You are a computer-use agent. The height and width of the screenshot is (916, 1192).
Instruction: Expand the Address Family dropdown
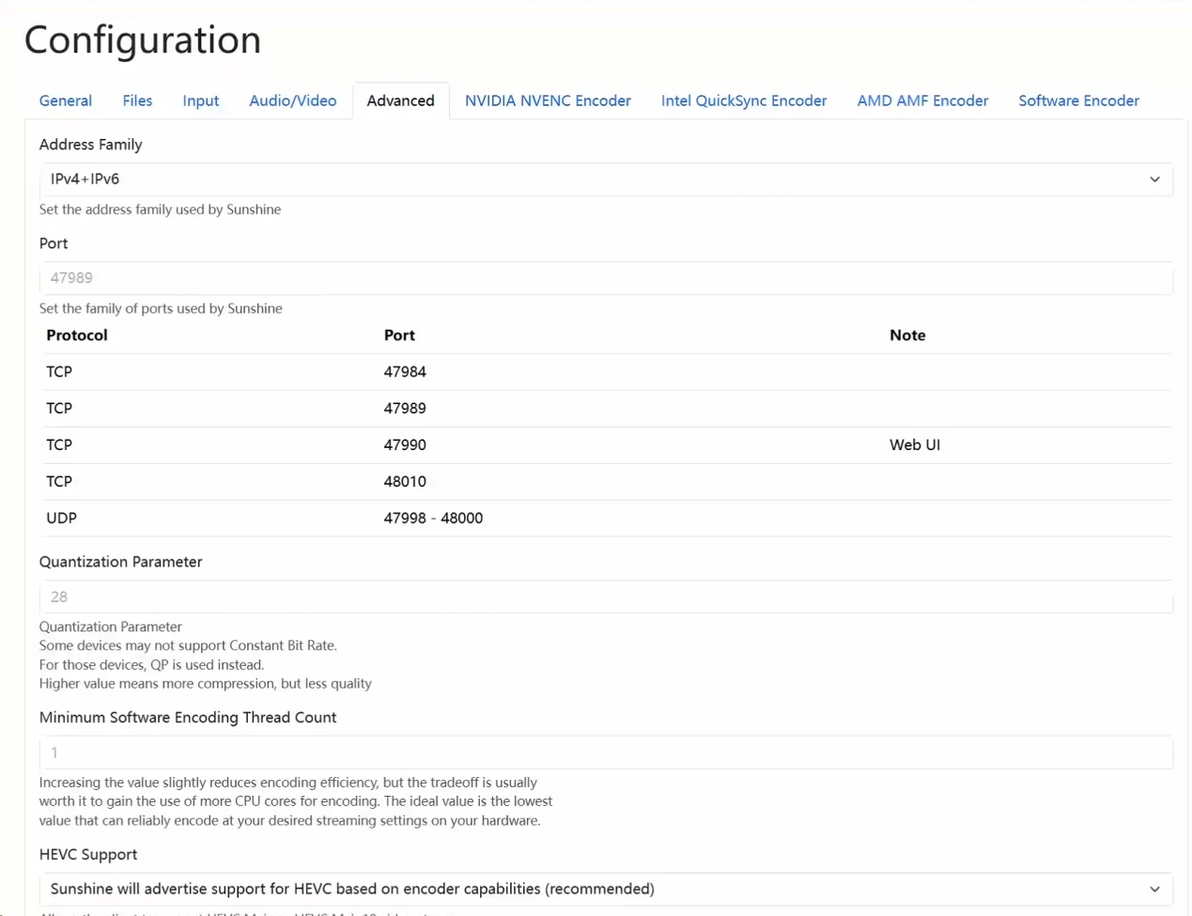(x=605, y=179)
